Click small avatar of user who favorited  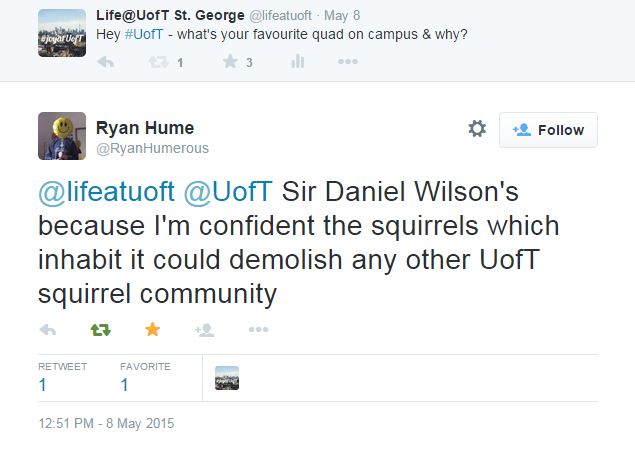pos(227,378)
